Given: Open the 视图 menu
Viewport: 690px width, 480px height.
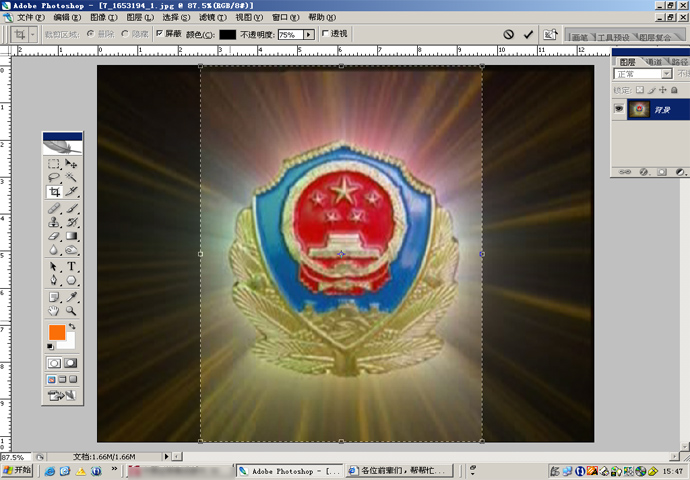Looking at the screenshot, I should pyautogui.click(x=249, y=18).
